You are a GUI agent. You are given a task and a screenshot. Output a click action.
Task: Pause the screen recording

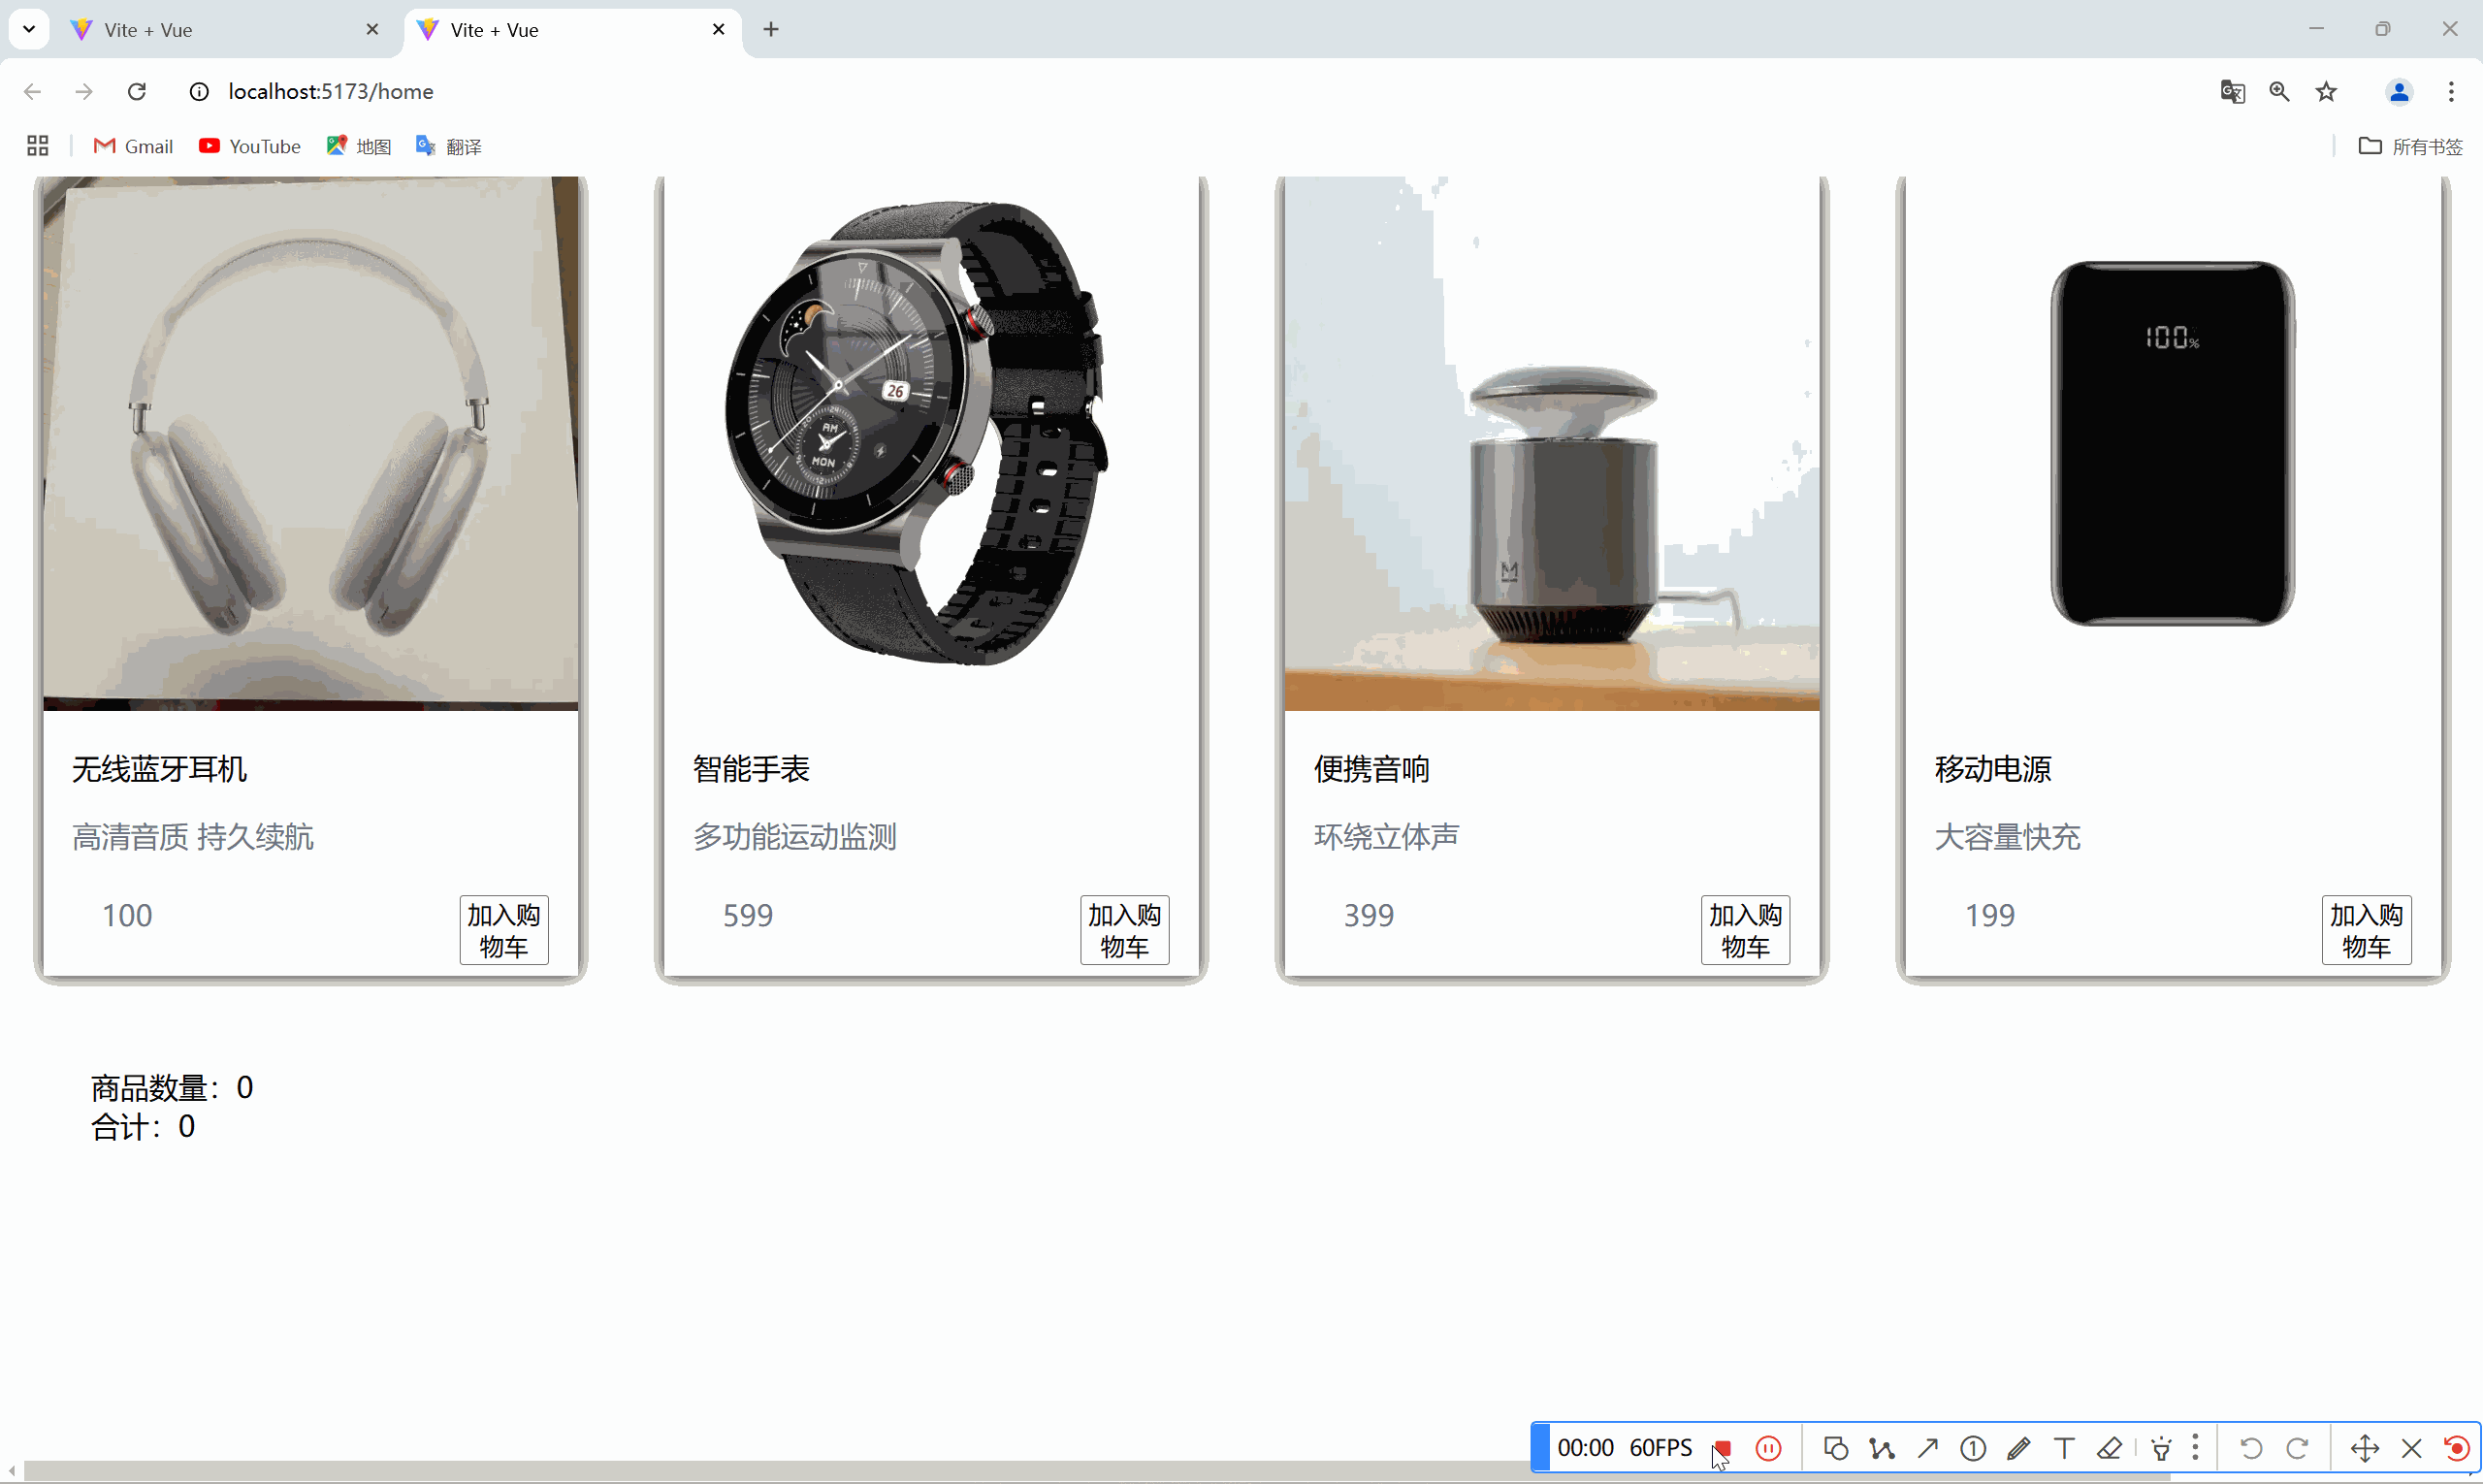click(1769, 1448)
